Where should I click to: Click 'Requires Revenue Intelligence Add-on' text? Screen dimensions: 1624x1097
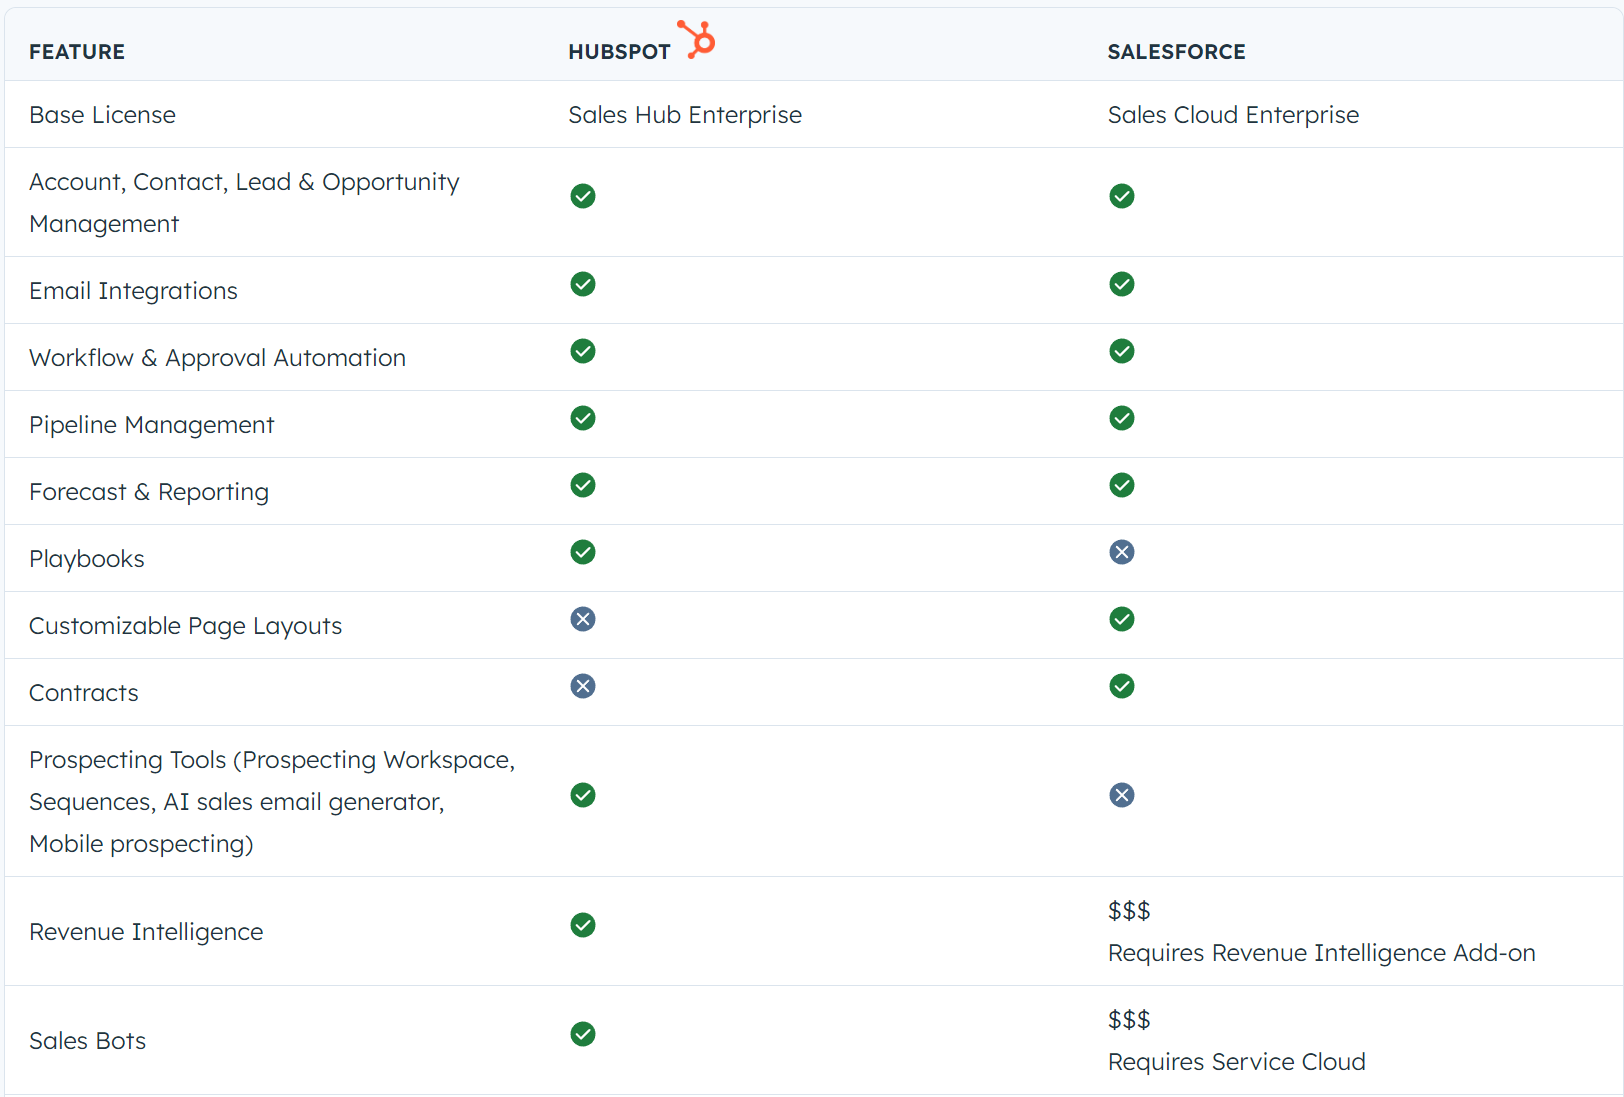coord(1321,953)
